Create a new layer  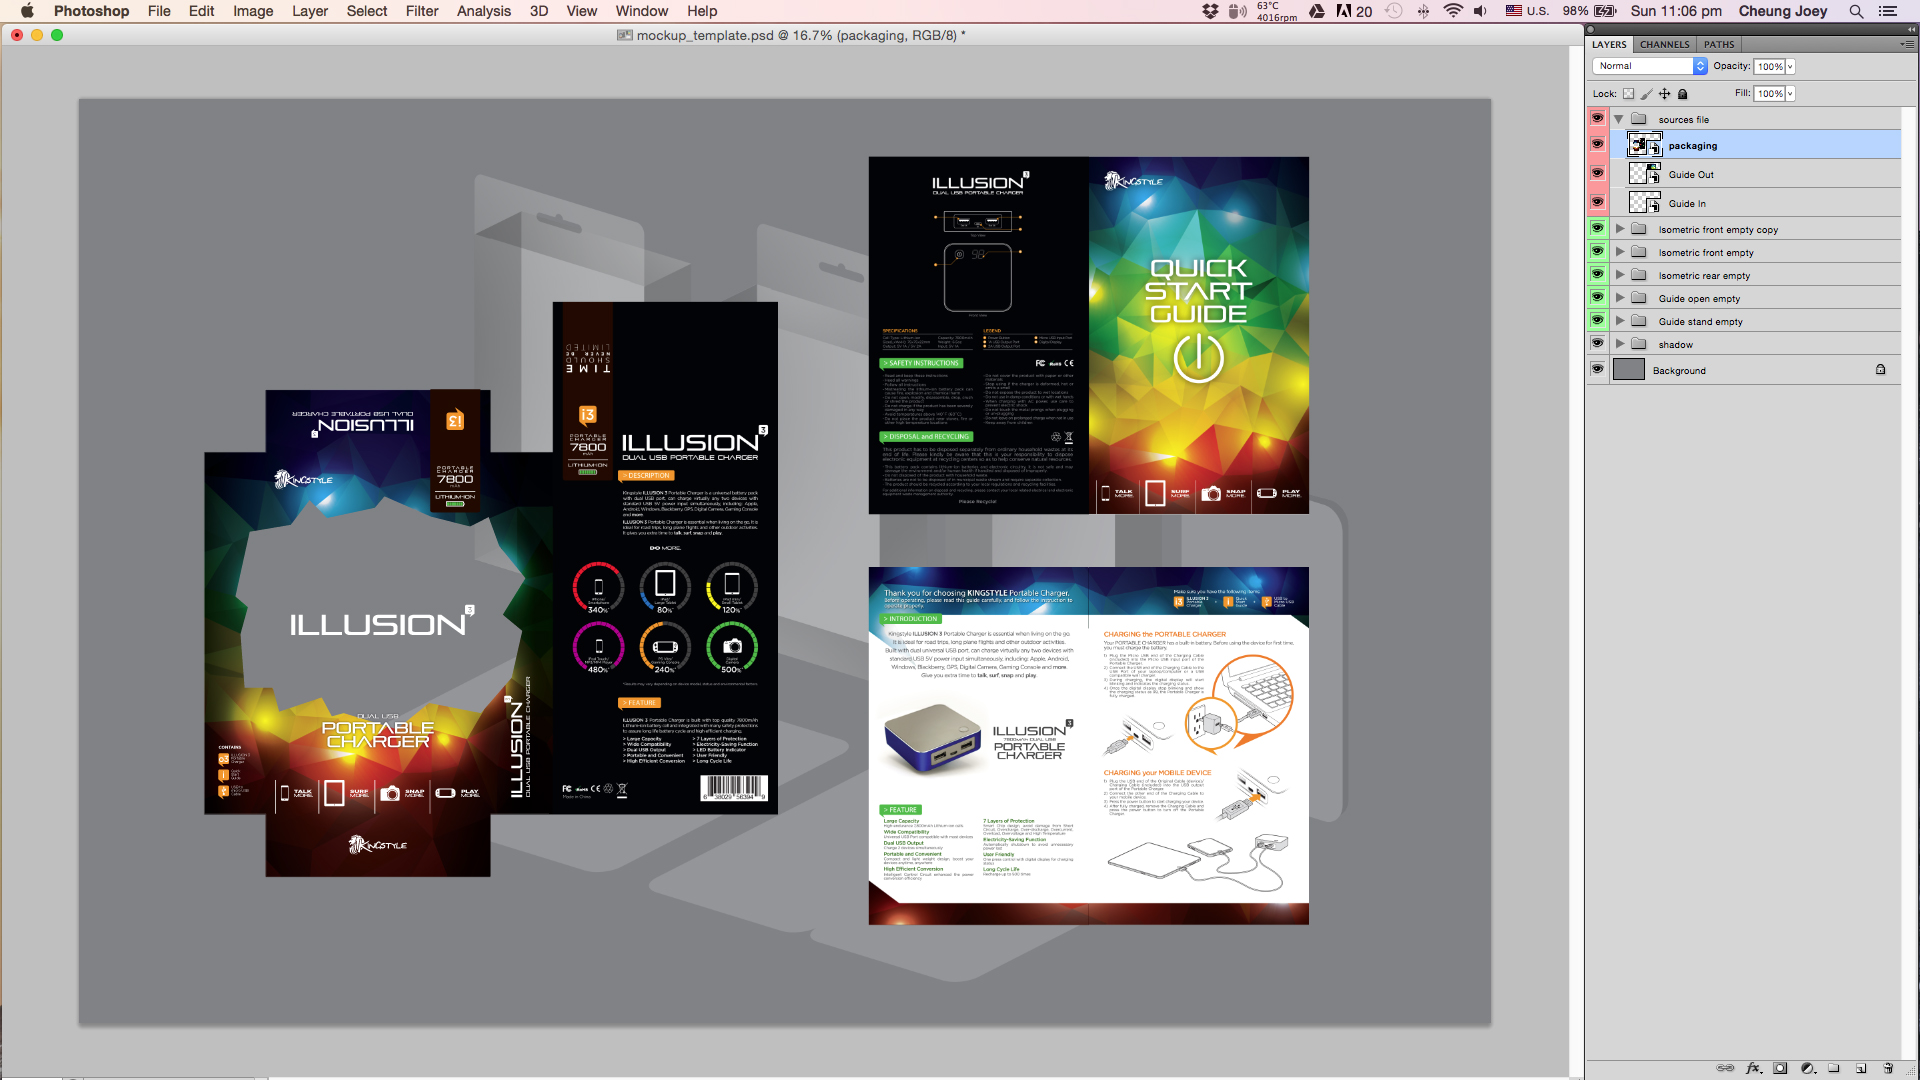(1861, 1068)
